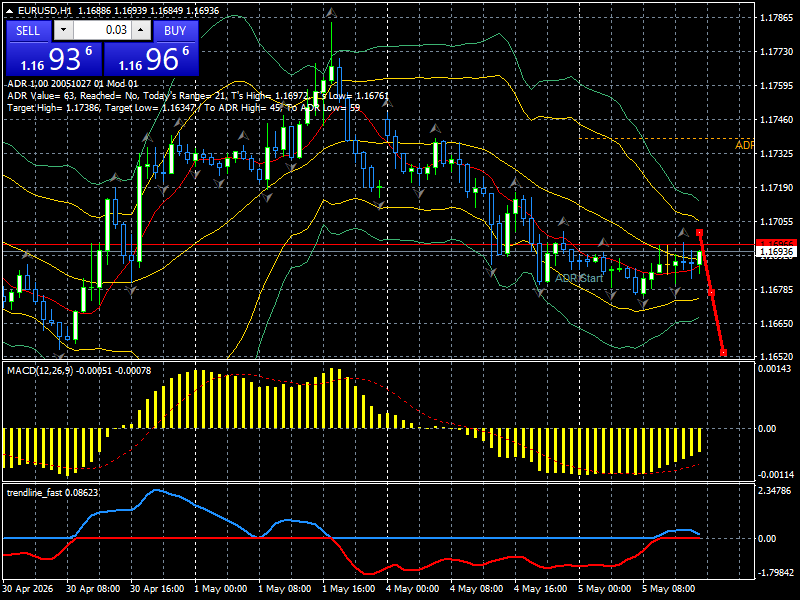Click the fractal arrow above the highest candle
Screen dimensions: 800x600
331,11
